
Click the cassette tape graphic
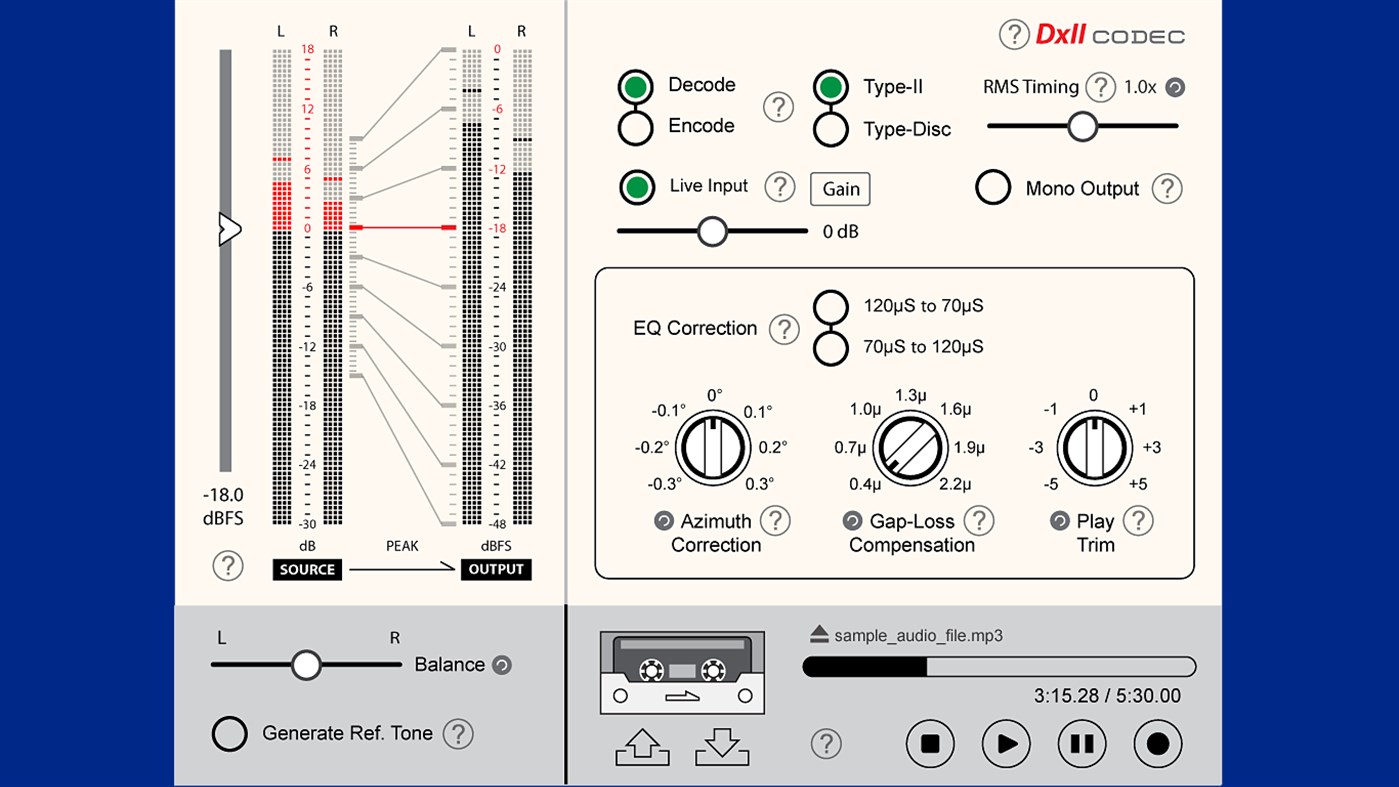[682, 671]
